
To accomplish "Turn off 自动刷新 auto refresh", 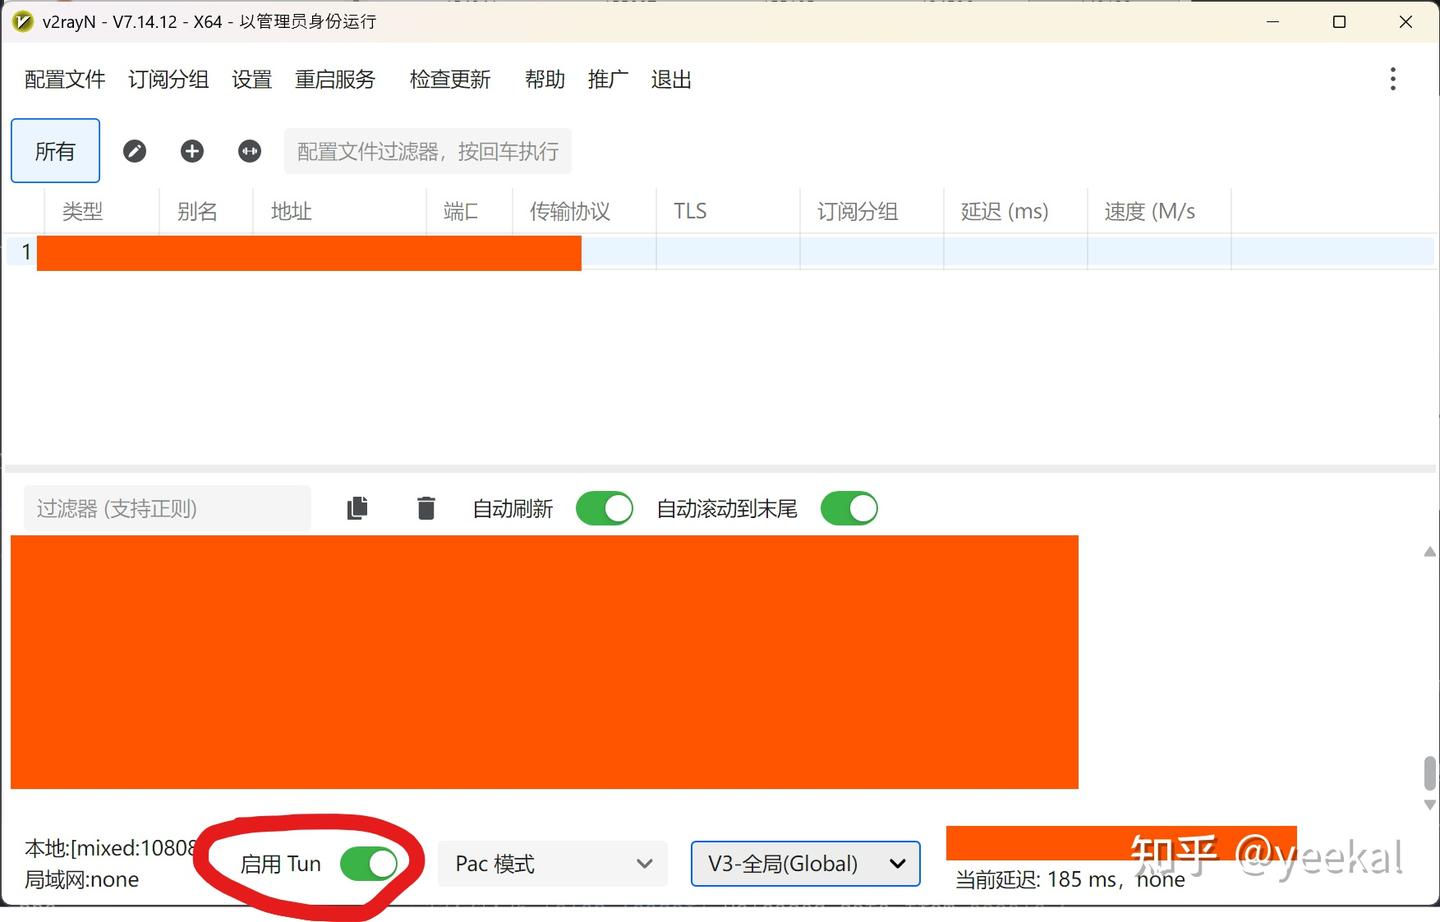I will (x=604, y=508).
